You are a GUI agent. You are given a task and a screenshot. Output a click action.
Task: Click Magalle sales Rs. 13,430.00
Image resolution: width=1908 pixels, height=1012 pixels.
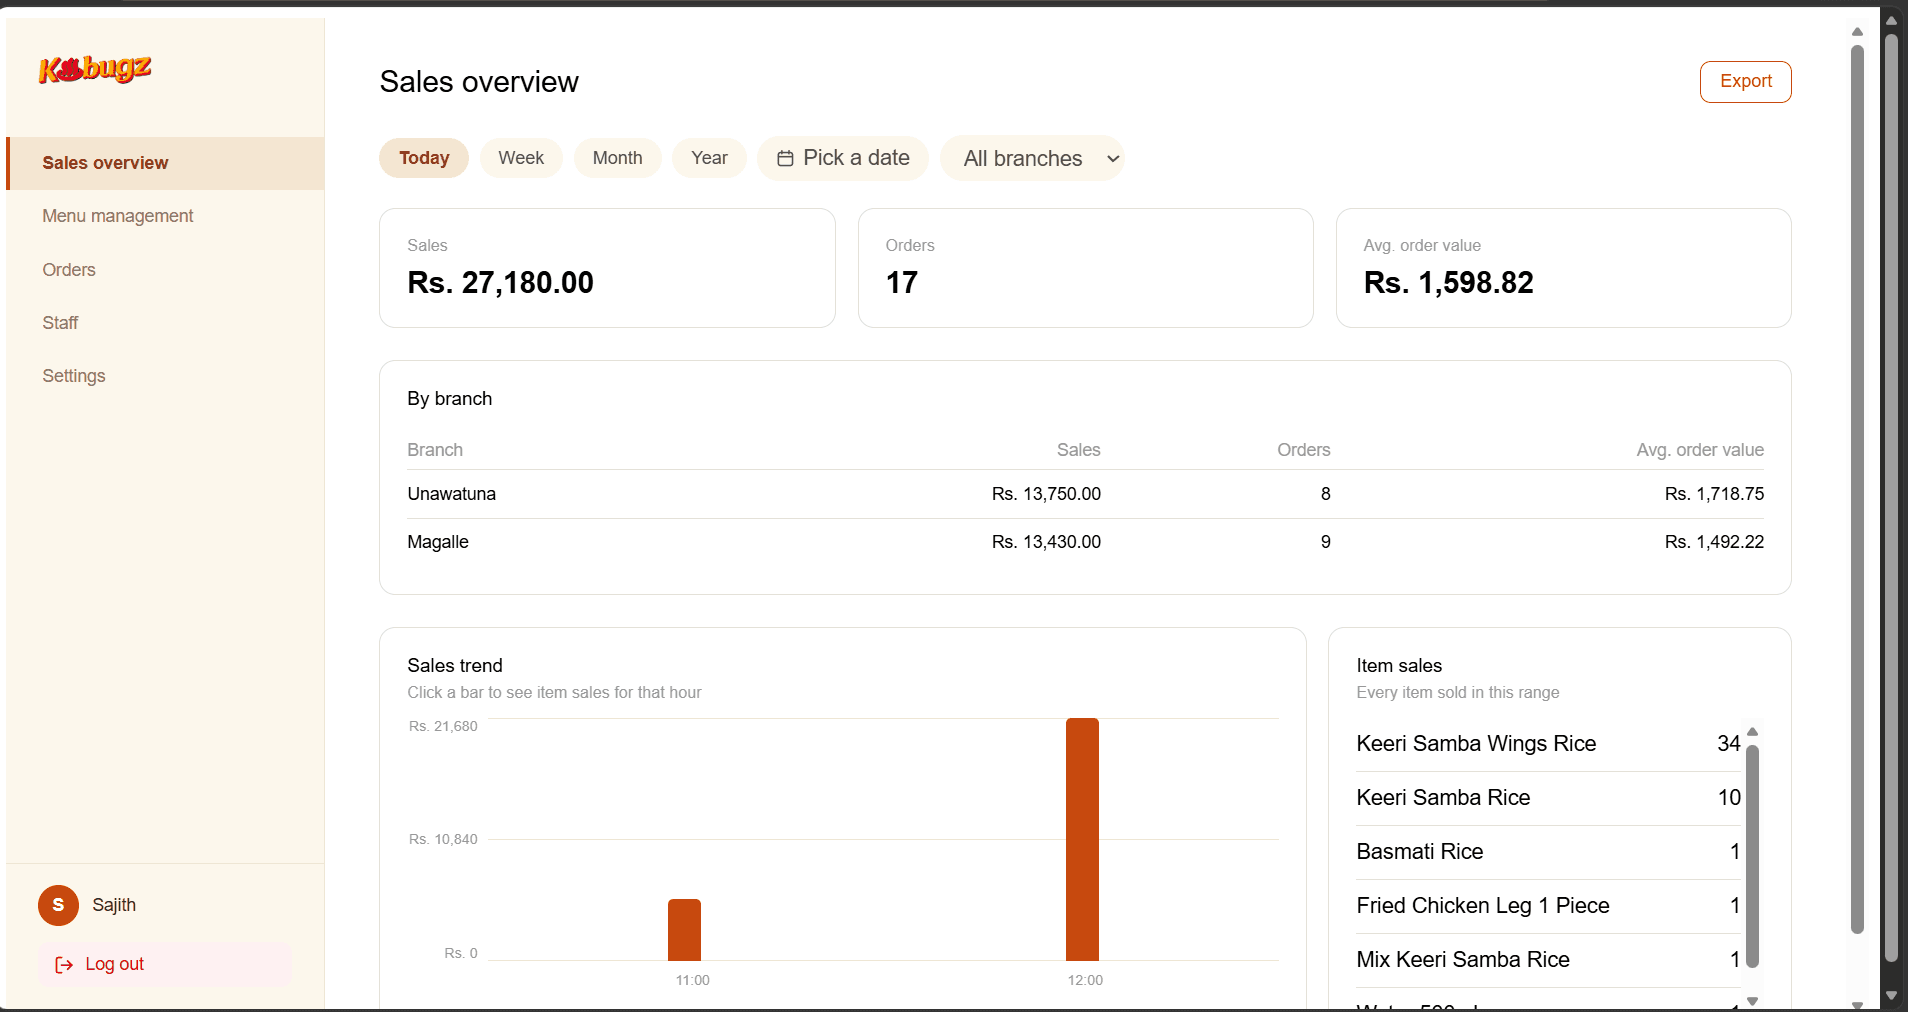[1046, 542]
